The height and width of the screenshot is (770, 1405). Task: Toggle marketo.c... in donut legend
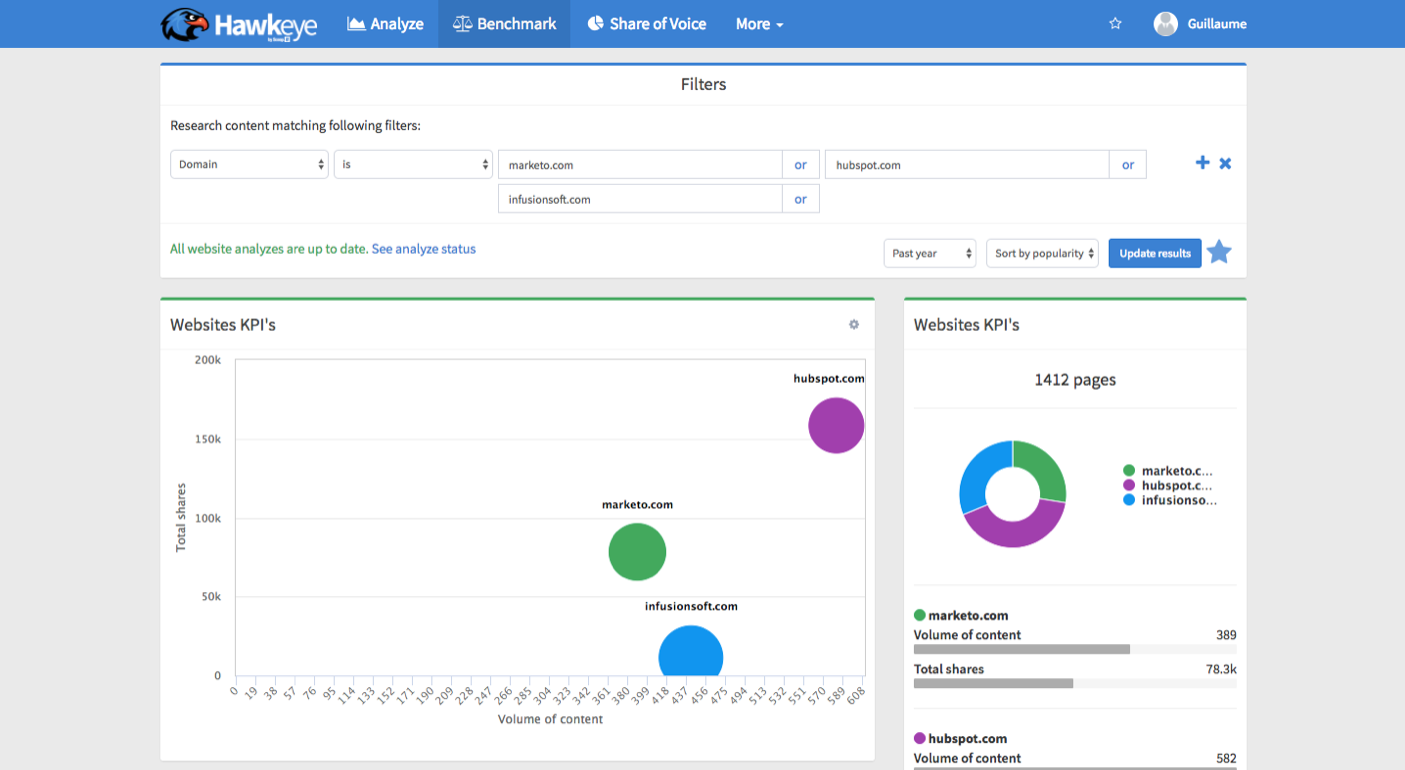[1169, 470]
